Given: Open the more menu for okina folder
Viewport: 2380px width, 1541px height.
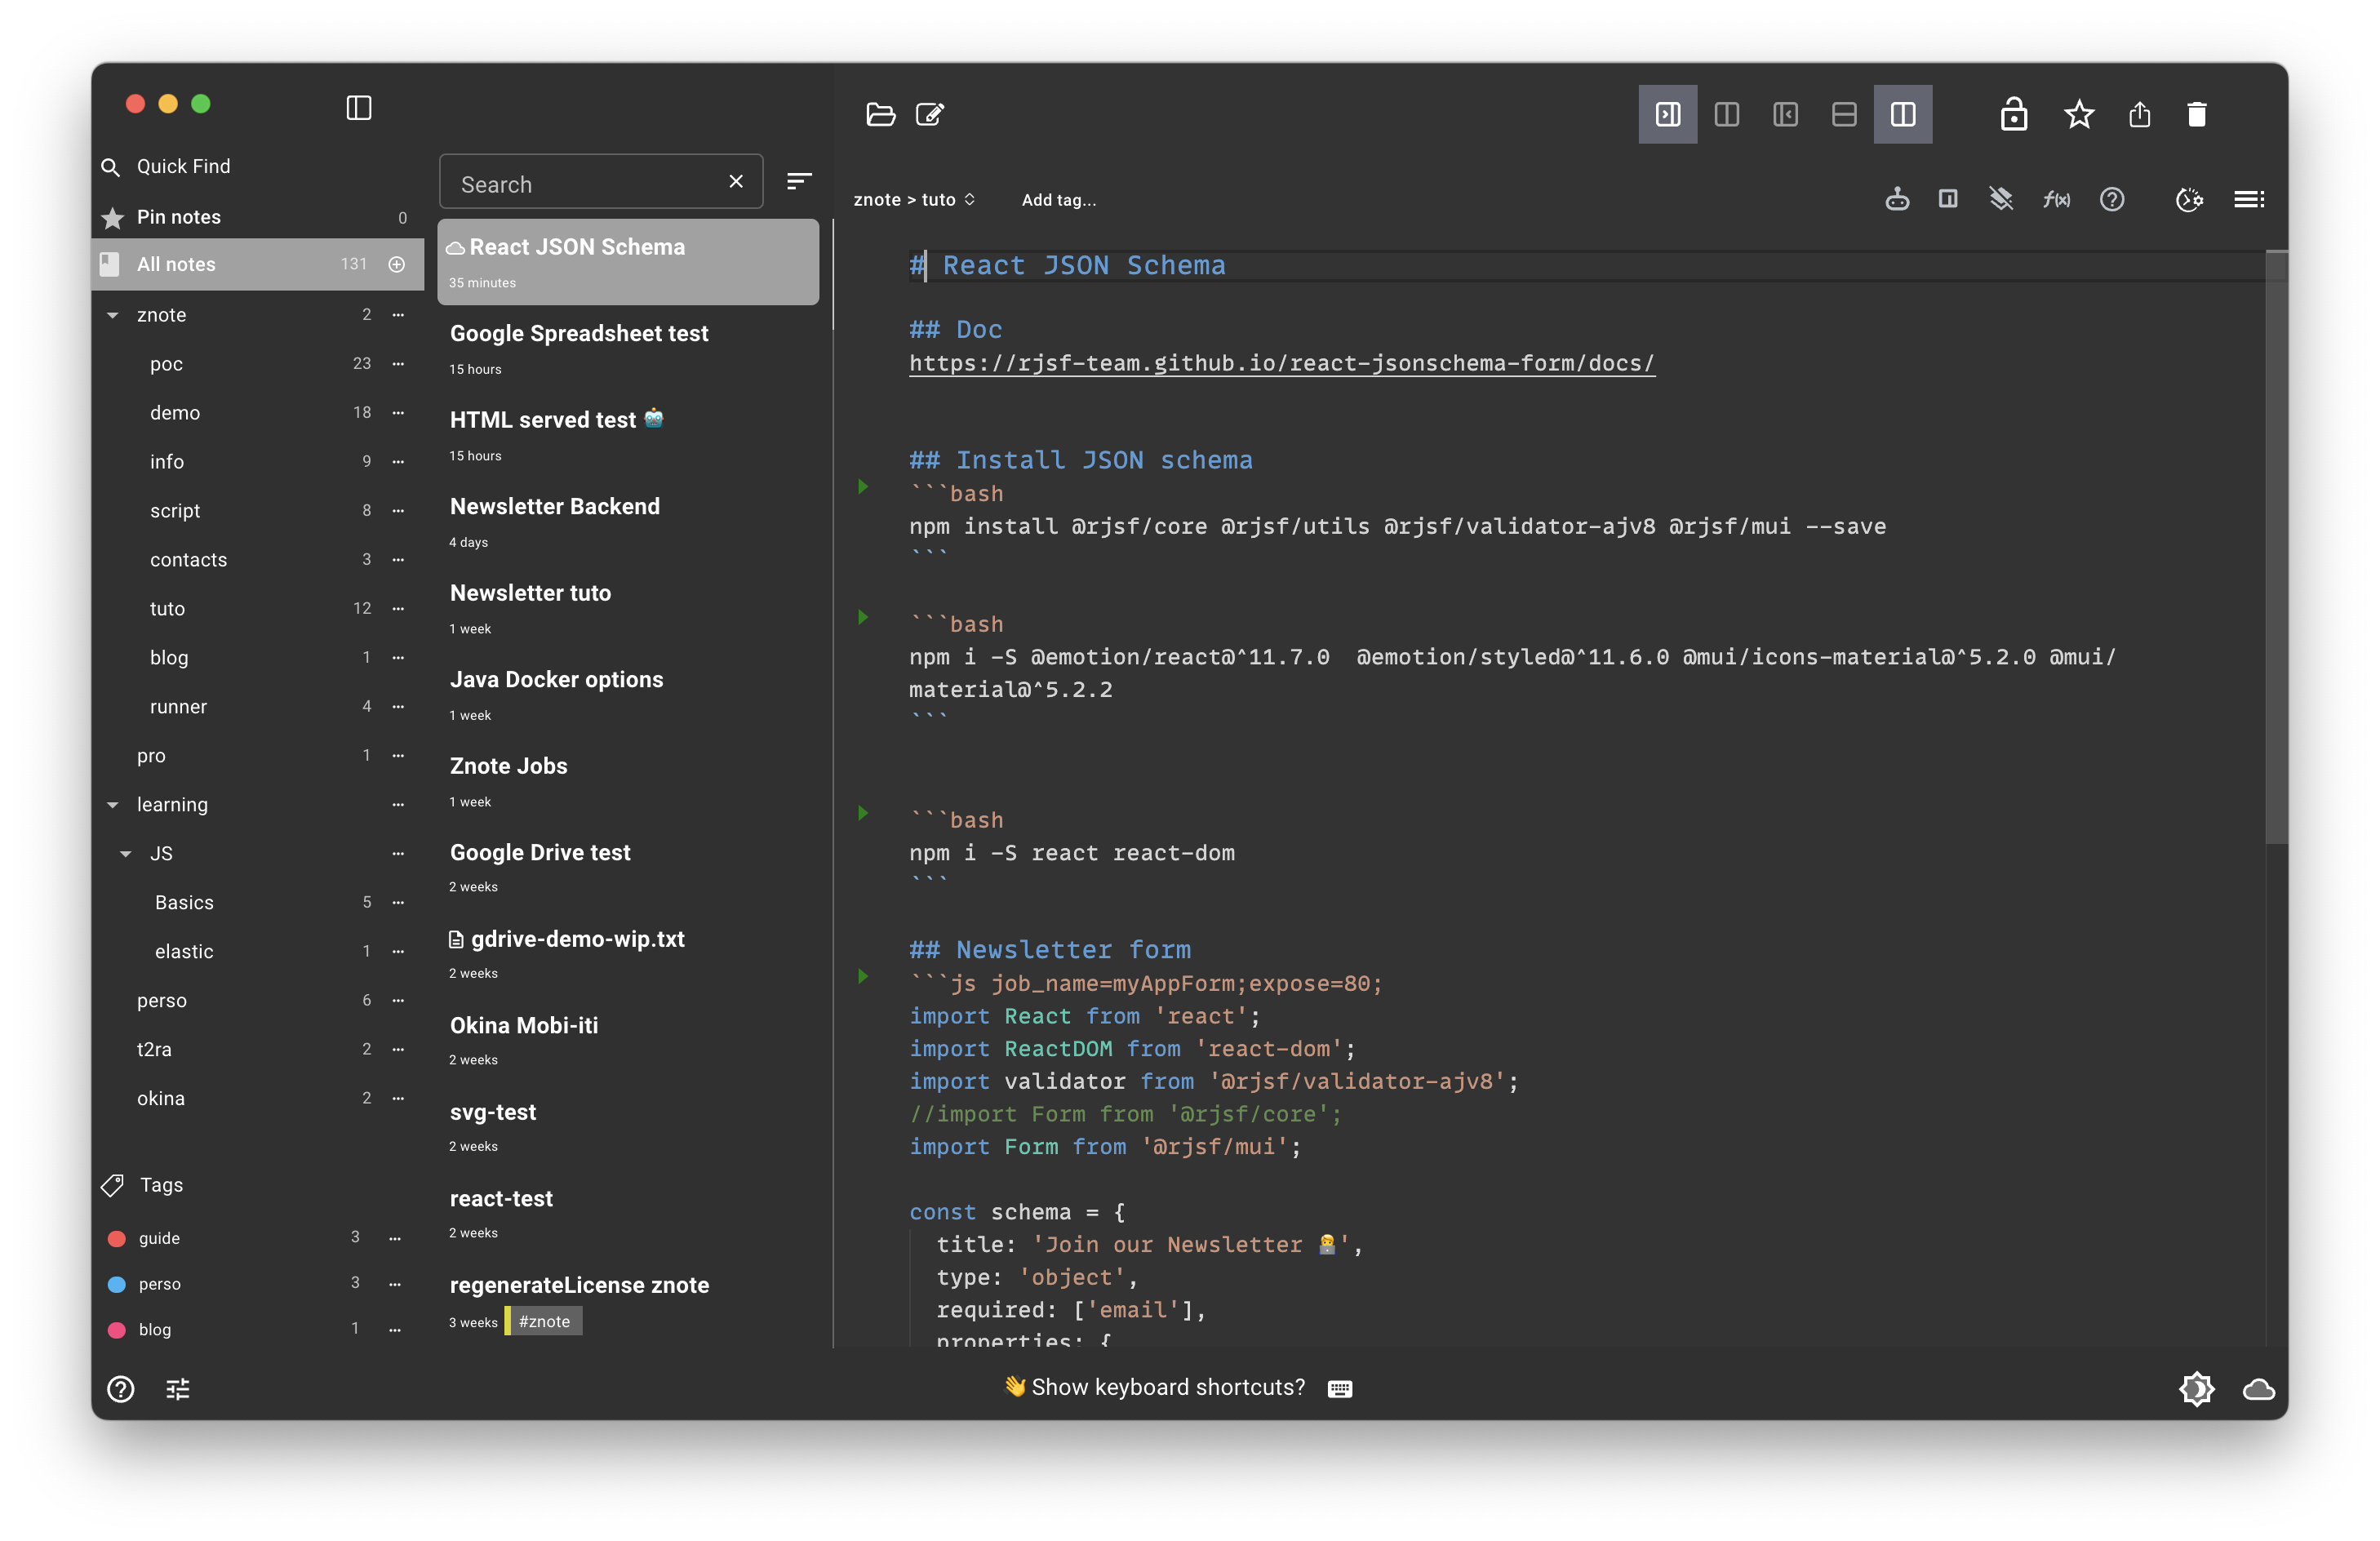Looking at the screenshot, I should click(x=398, y=1099).
